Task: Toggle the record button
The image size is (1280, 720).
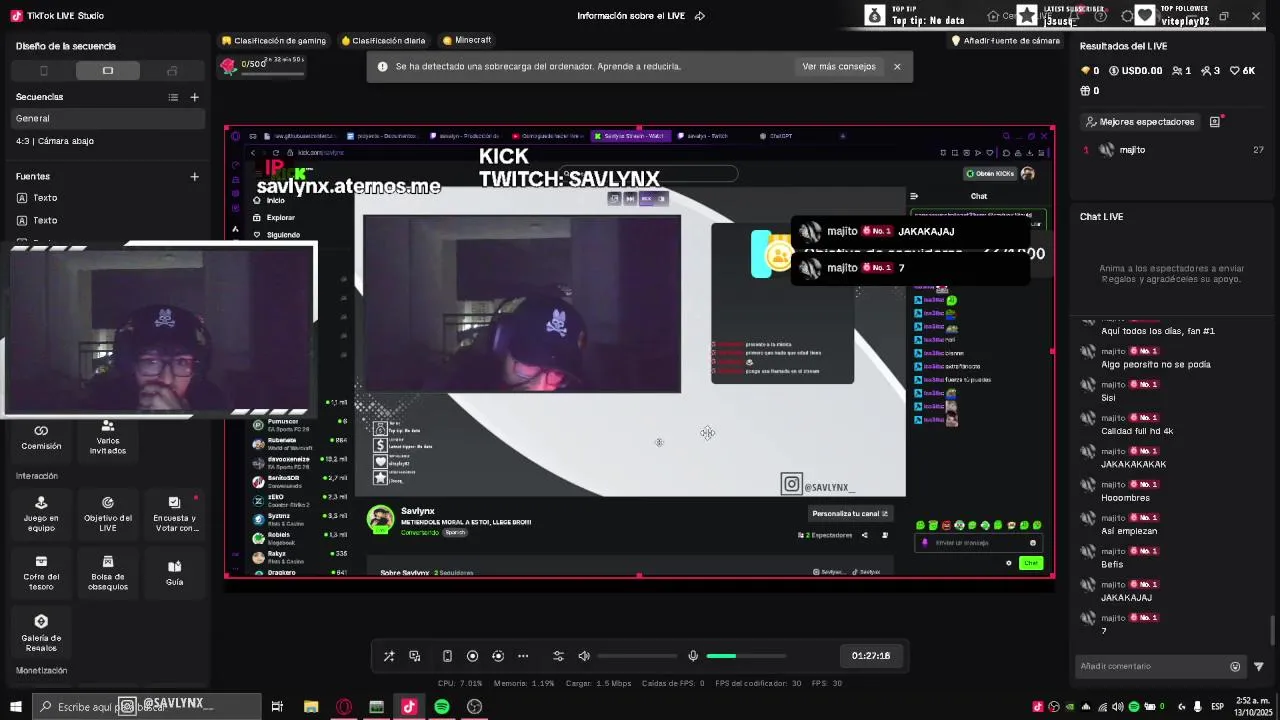Action: click(473, 656)
